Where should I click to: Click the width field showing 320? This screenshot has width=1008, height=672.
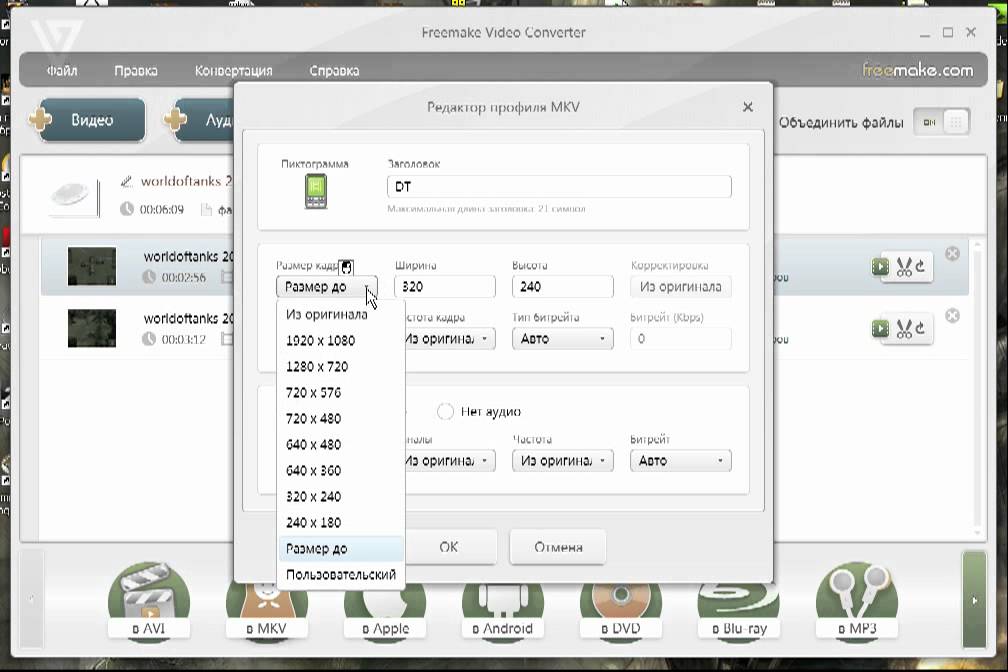point(445,287)
